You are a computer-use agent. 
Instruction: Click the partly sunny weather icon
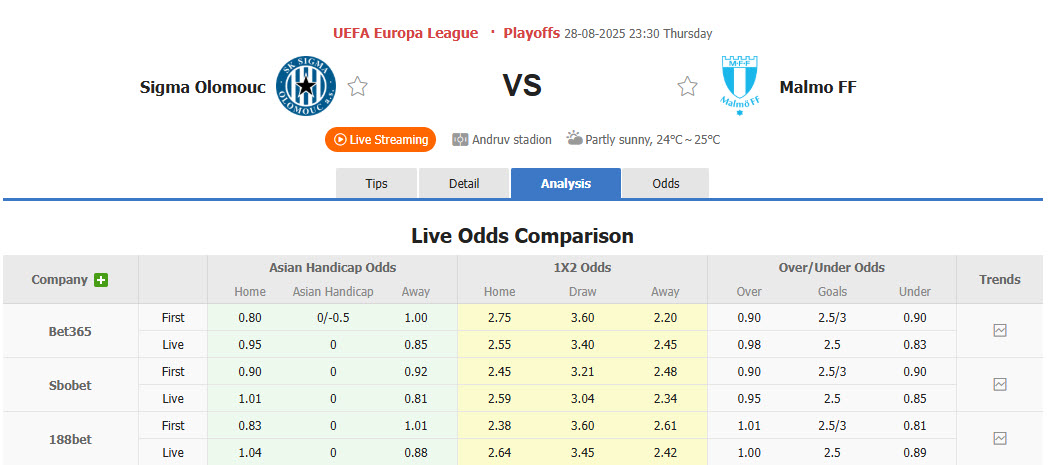click(575, 139)
